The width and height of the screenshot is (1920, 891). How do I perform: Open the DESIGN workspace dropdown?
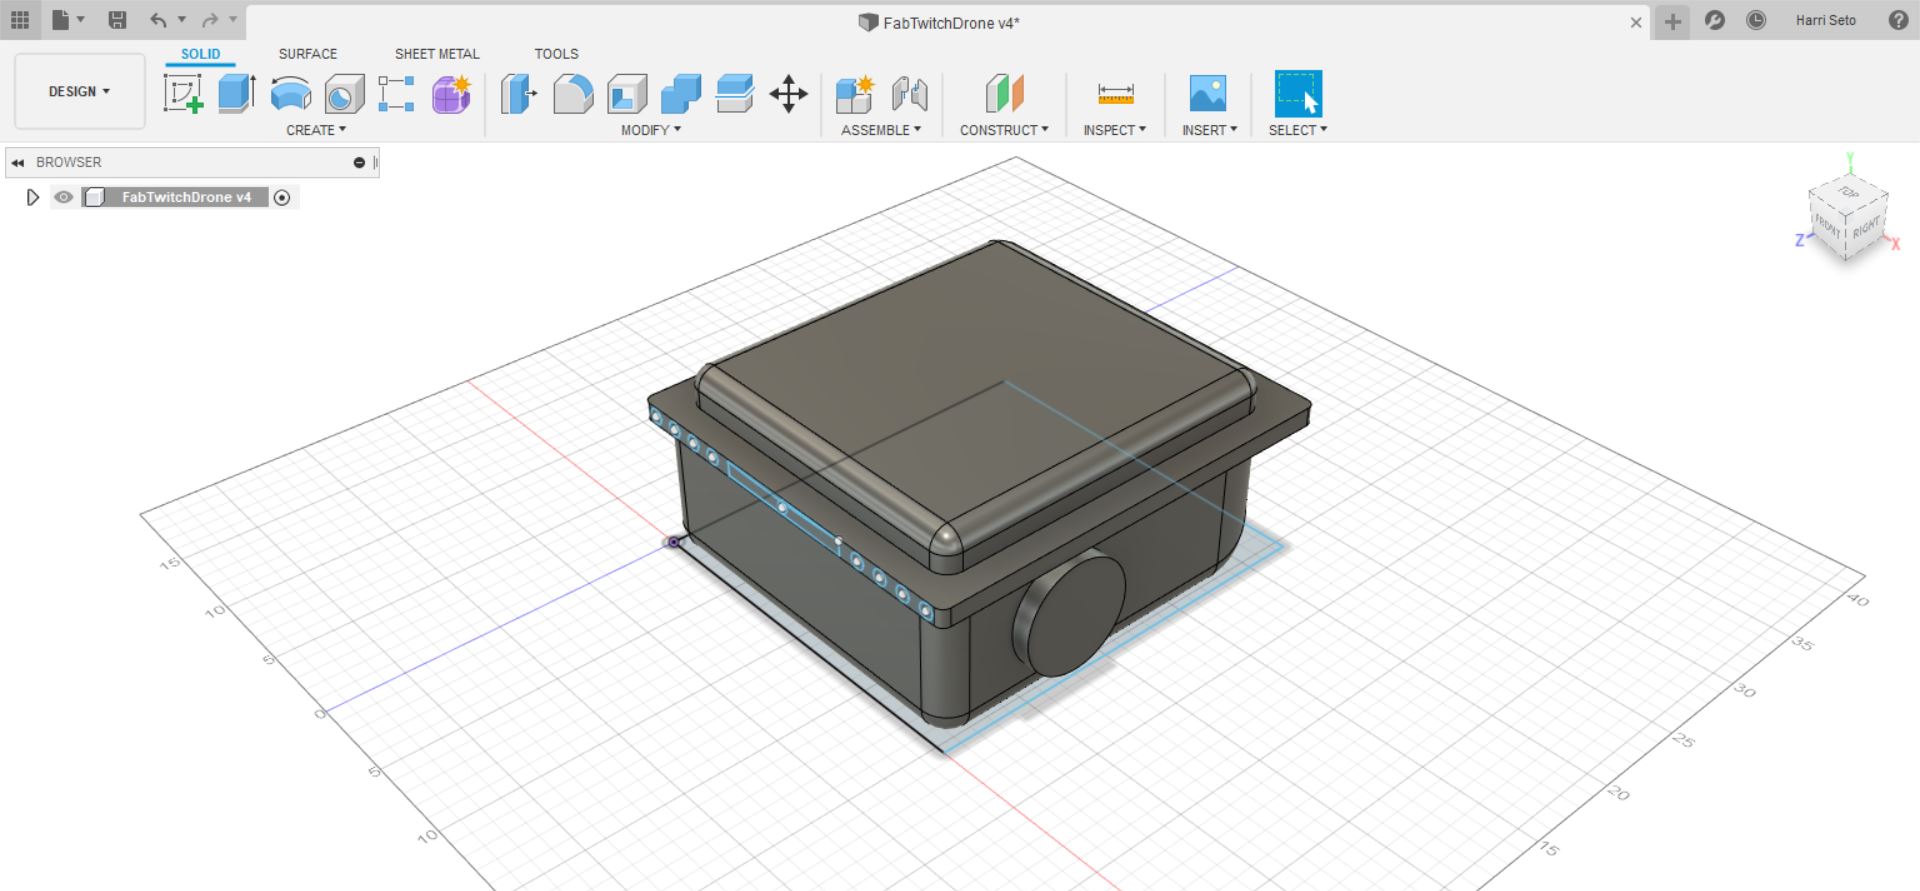point(79,91)
